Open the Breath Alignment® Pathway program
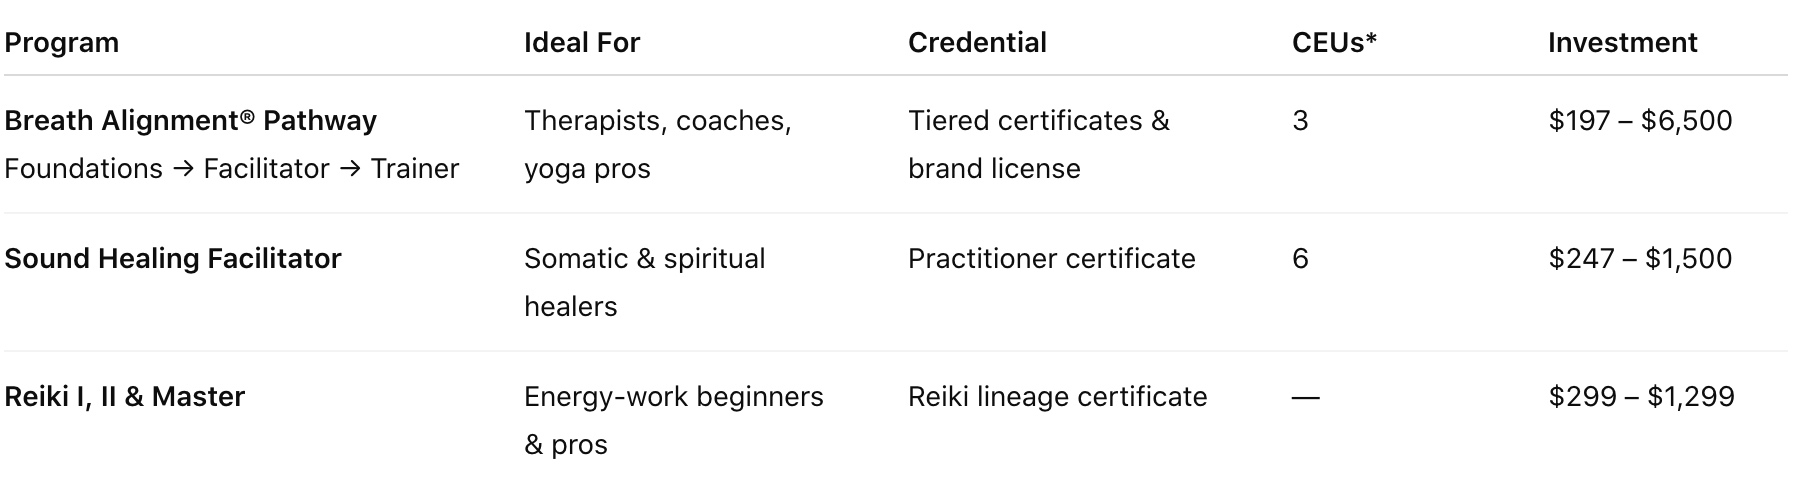Viewport: 1798px width, 500px height. (191, 120)
